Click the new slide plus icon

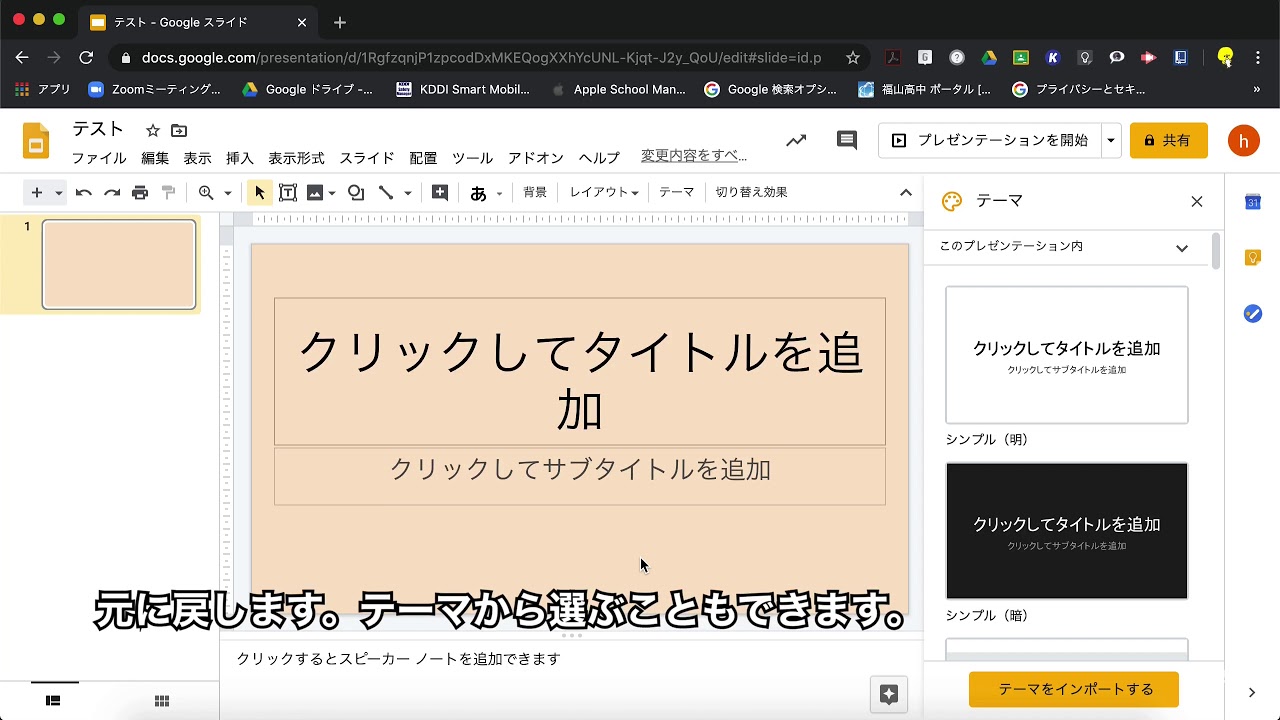[36, 193]
